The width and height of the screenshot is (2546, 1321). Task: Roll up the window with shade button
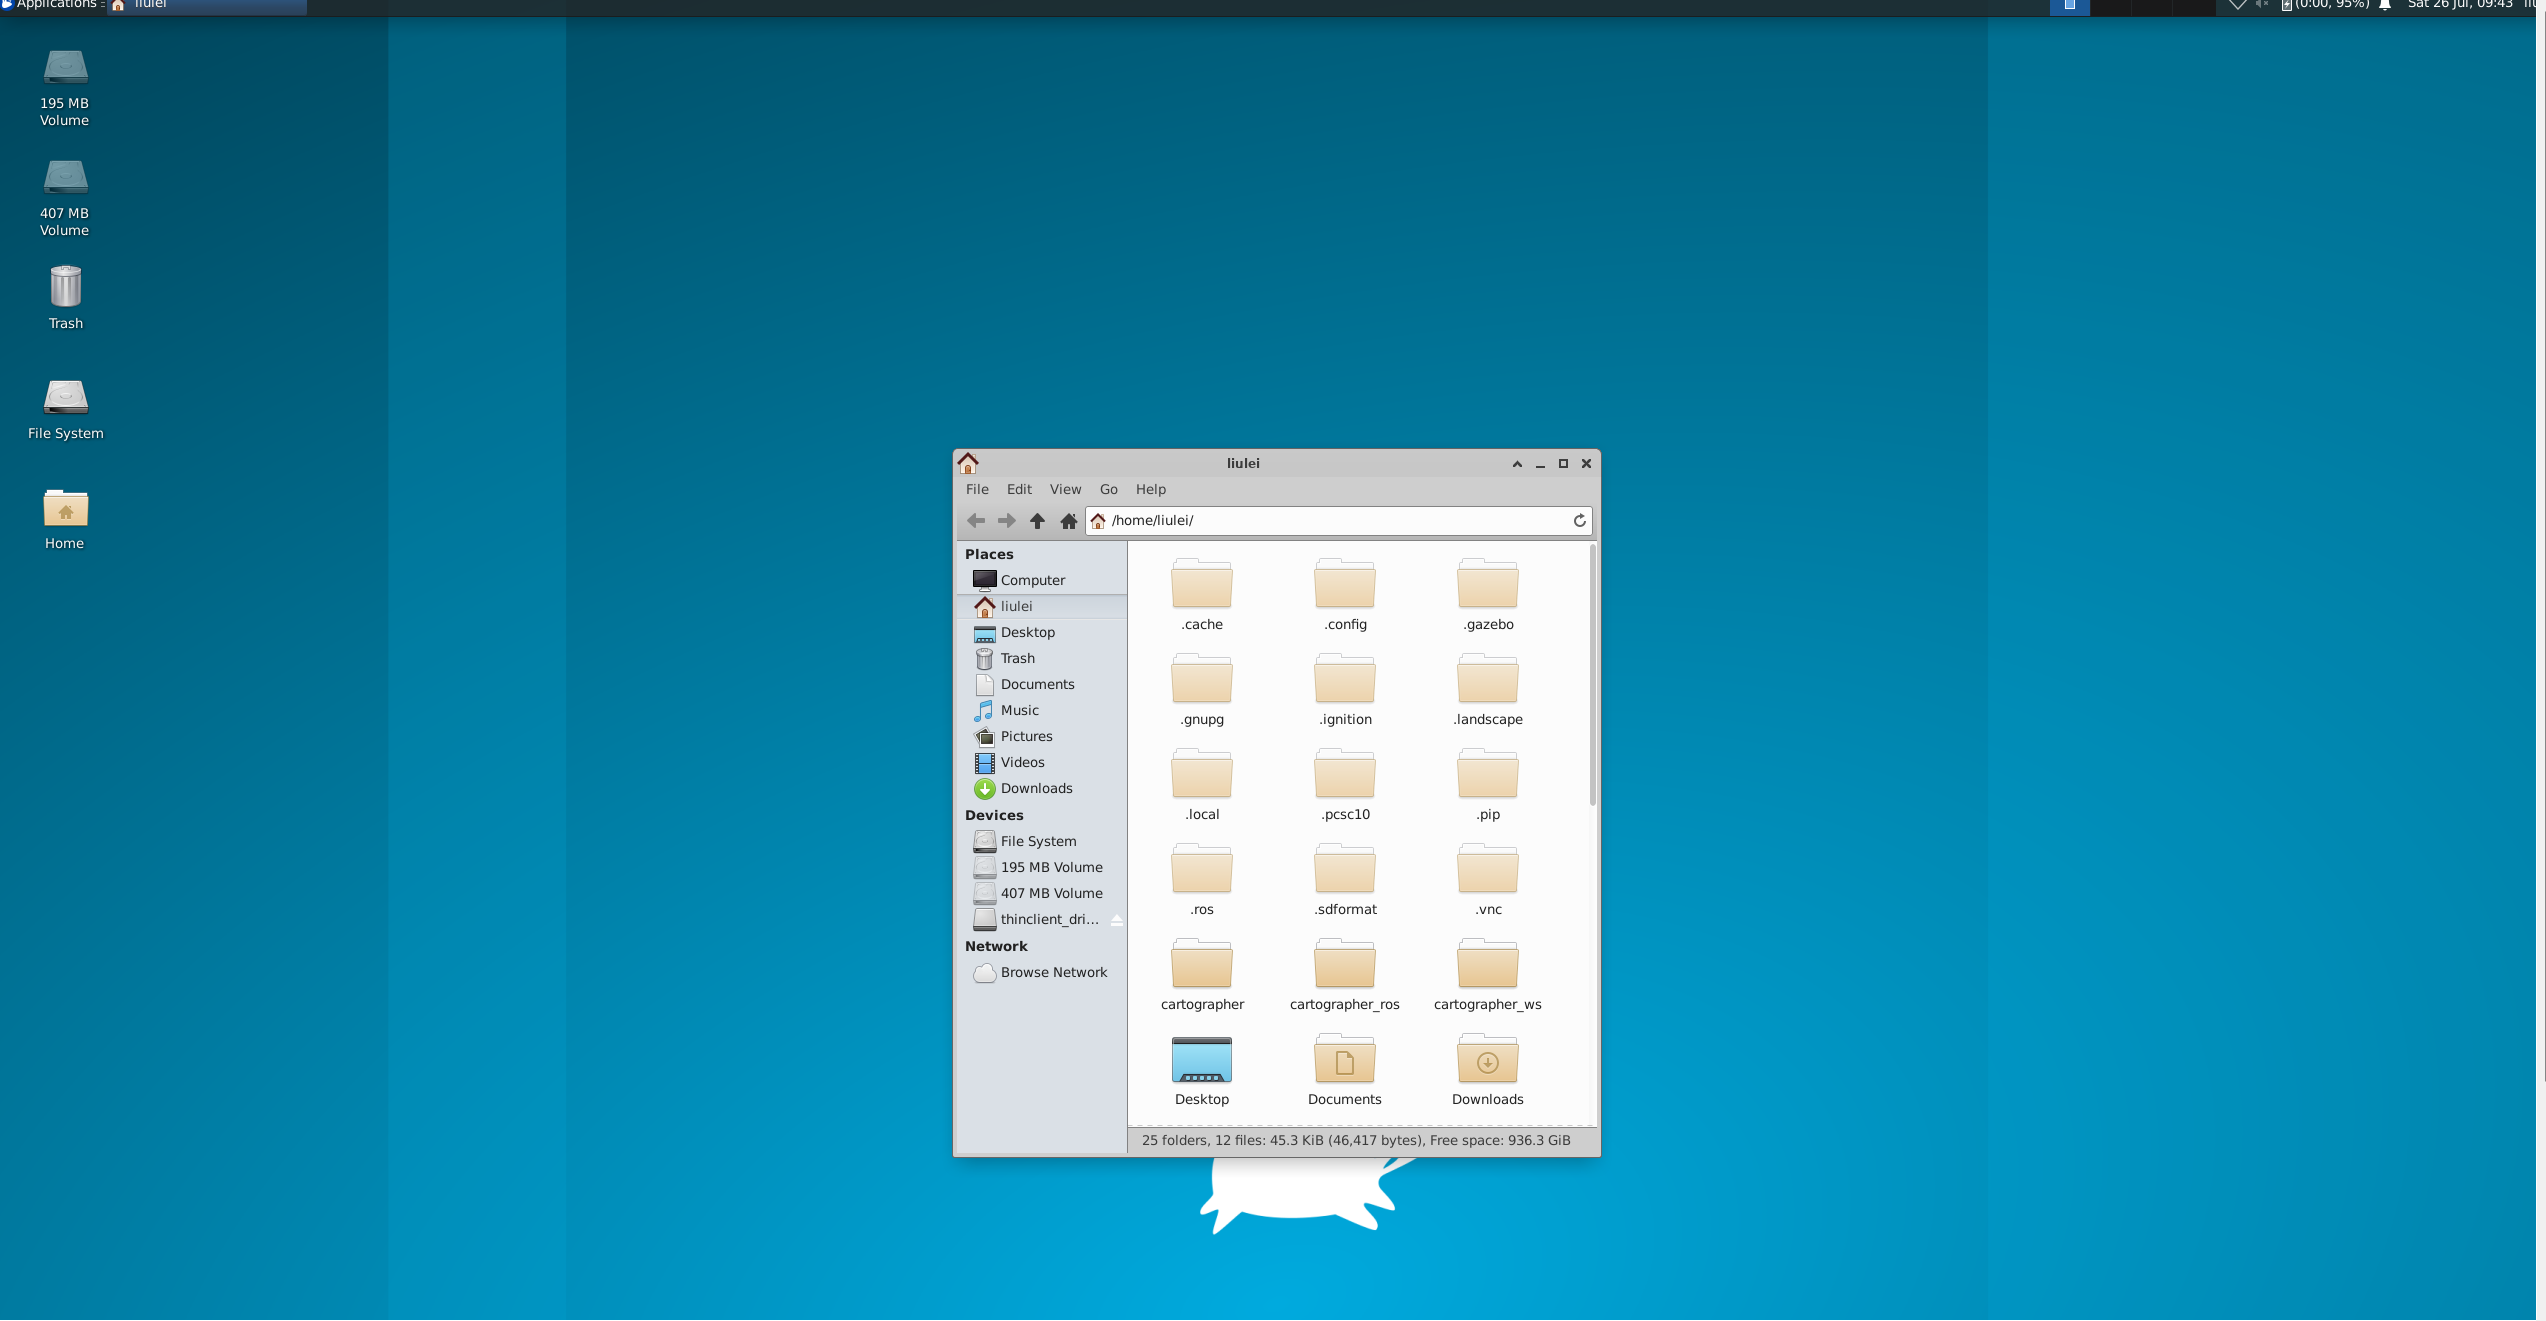(1516, 464)
